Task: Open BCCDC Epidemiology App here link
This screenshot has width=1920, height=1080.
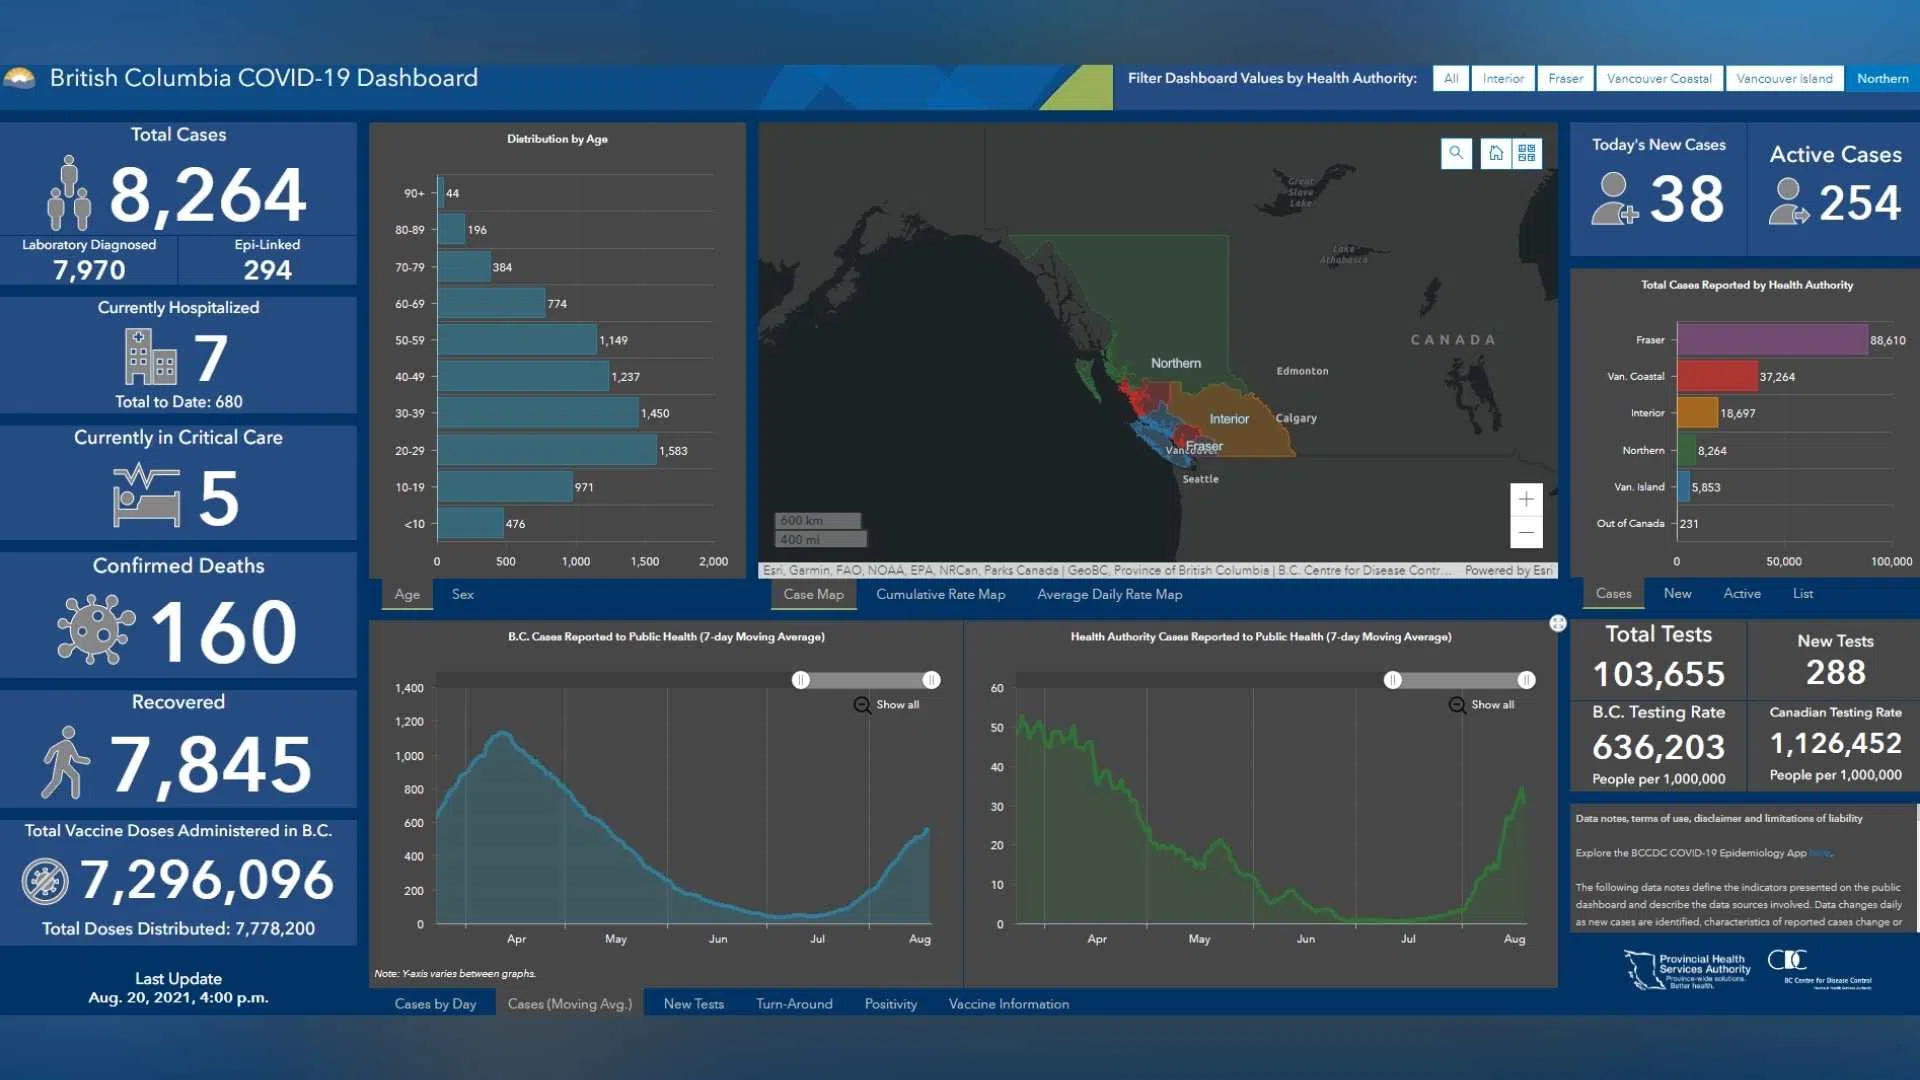Action: pos(1819,853)
